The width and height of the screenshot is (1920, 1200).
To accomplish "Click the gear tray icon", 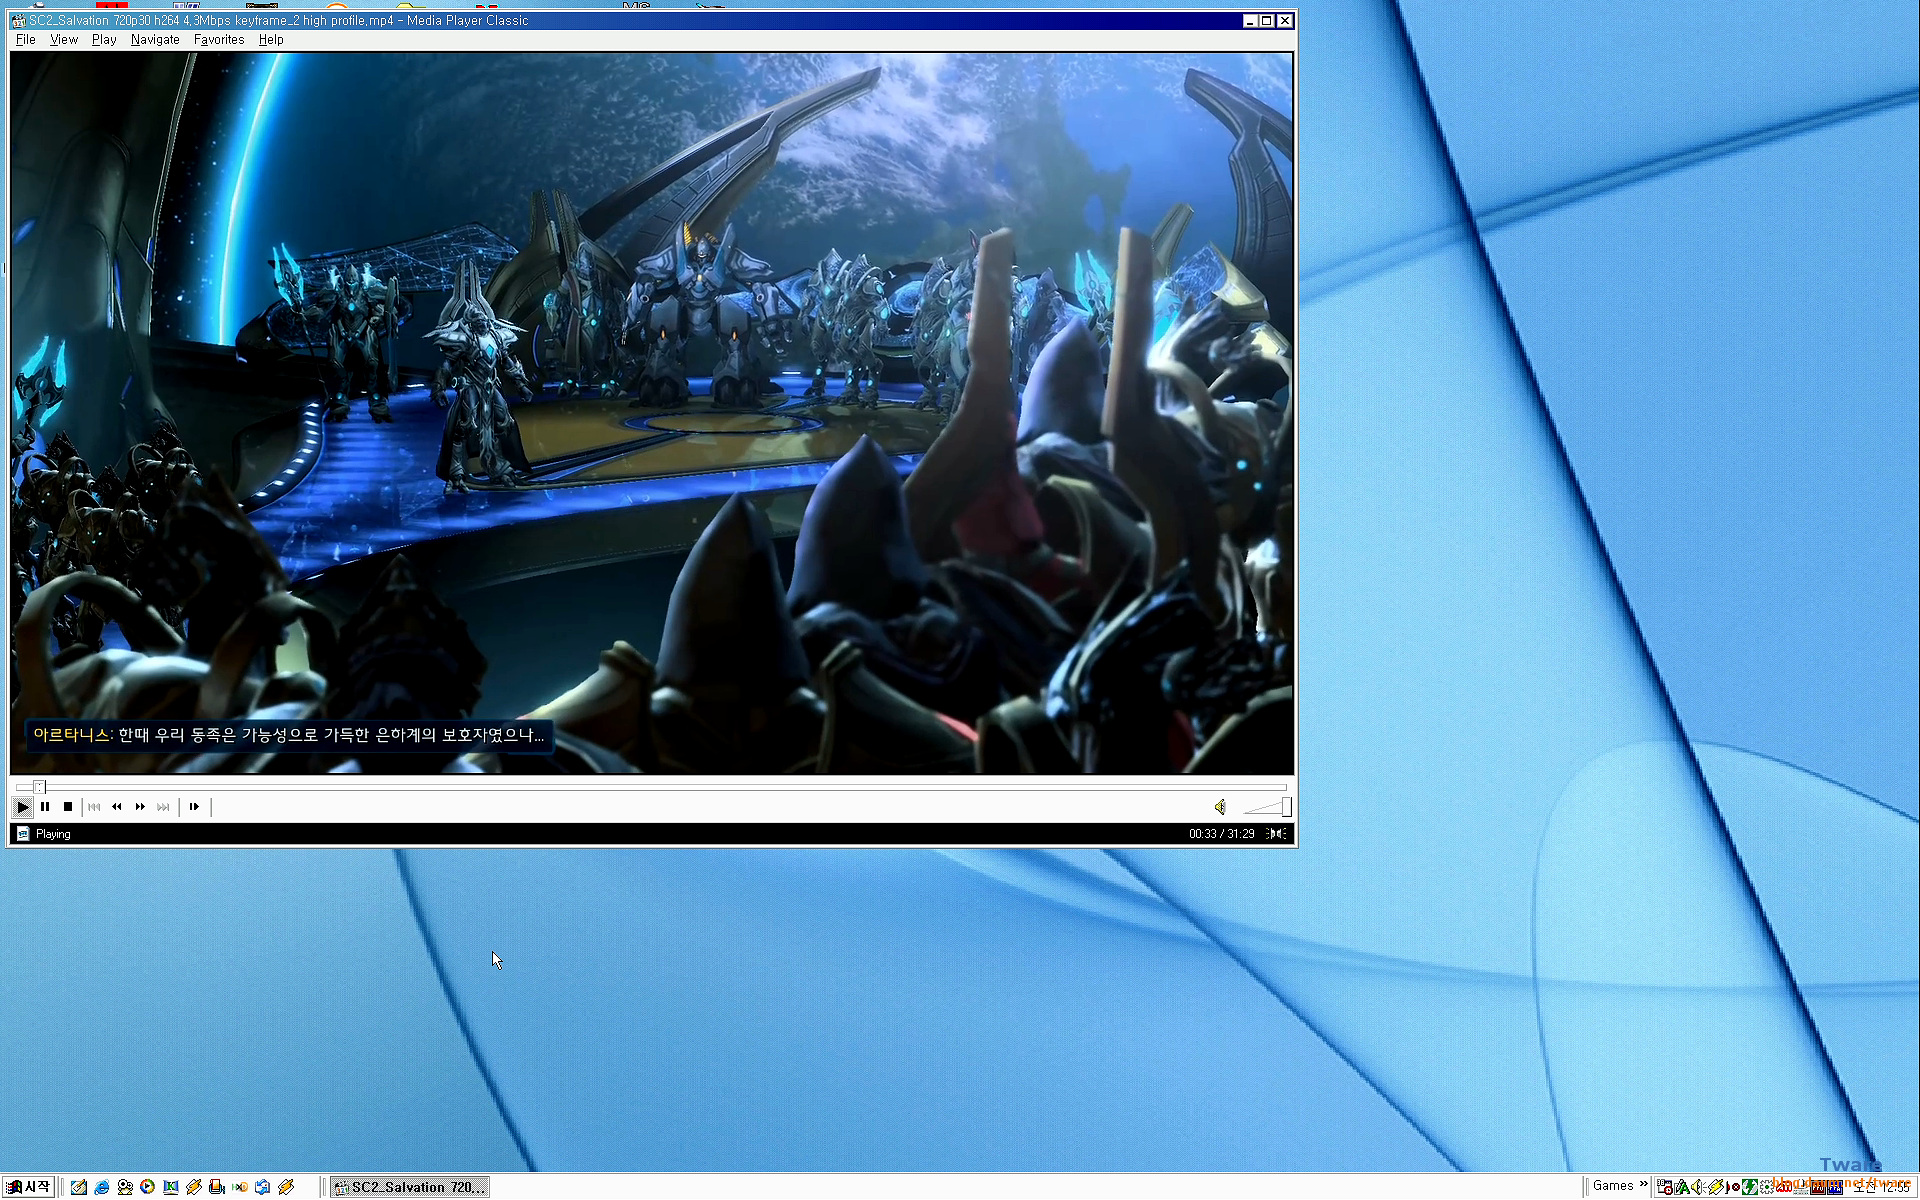I will 1767,1187.
